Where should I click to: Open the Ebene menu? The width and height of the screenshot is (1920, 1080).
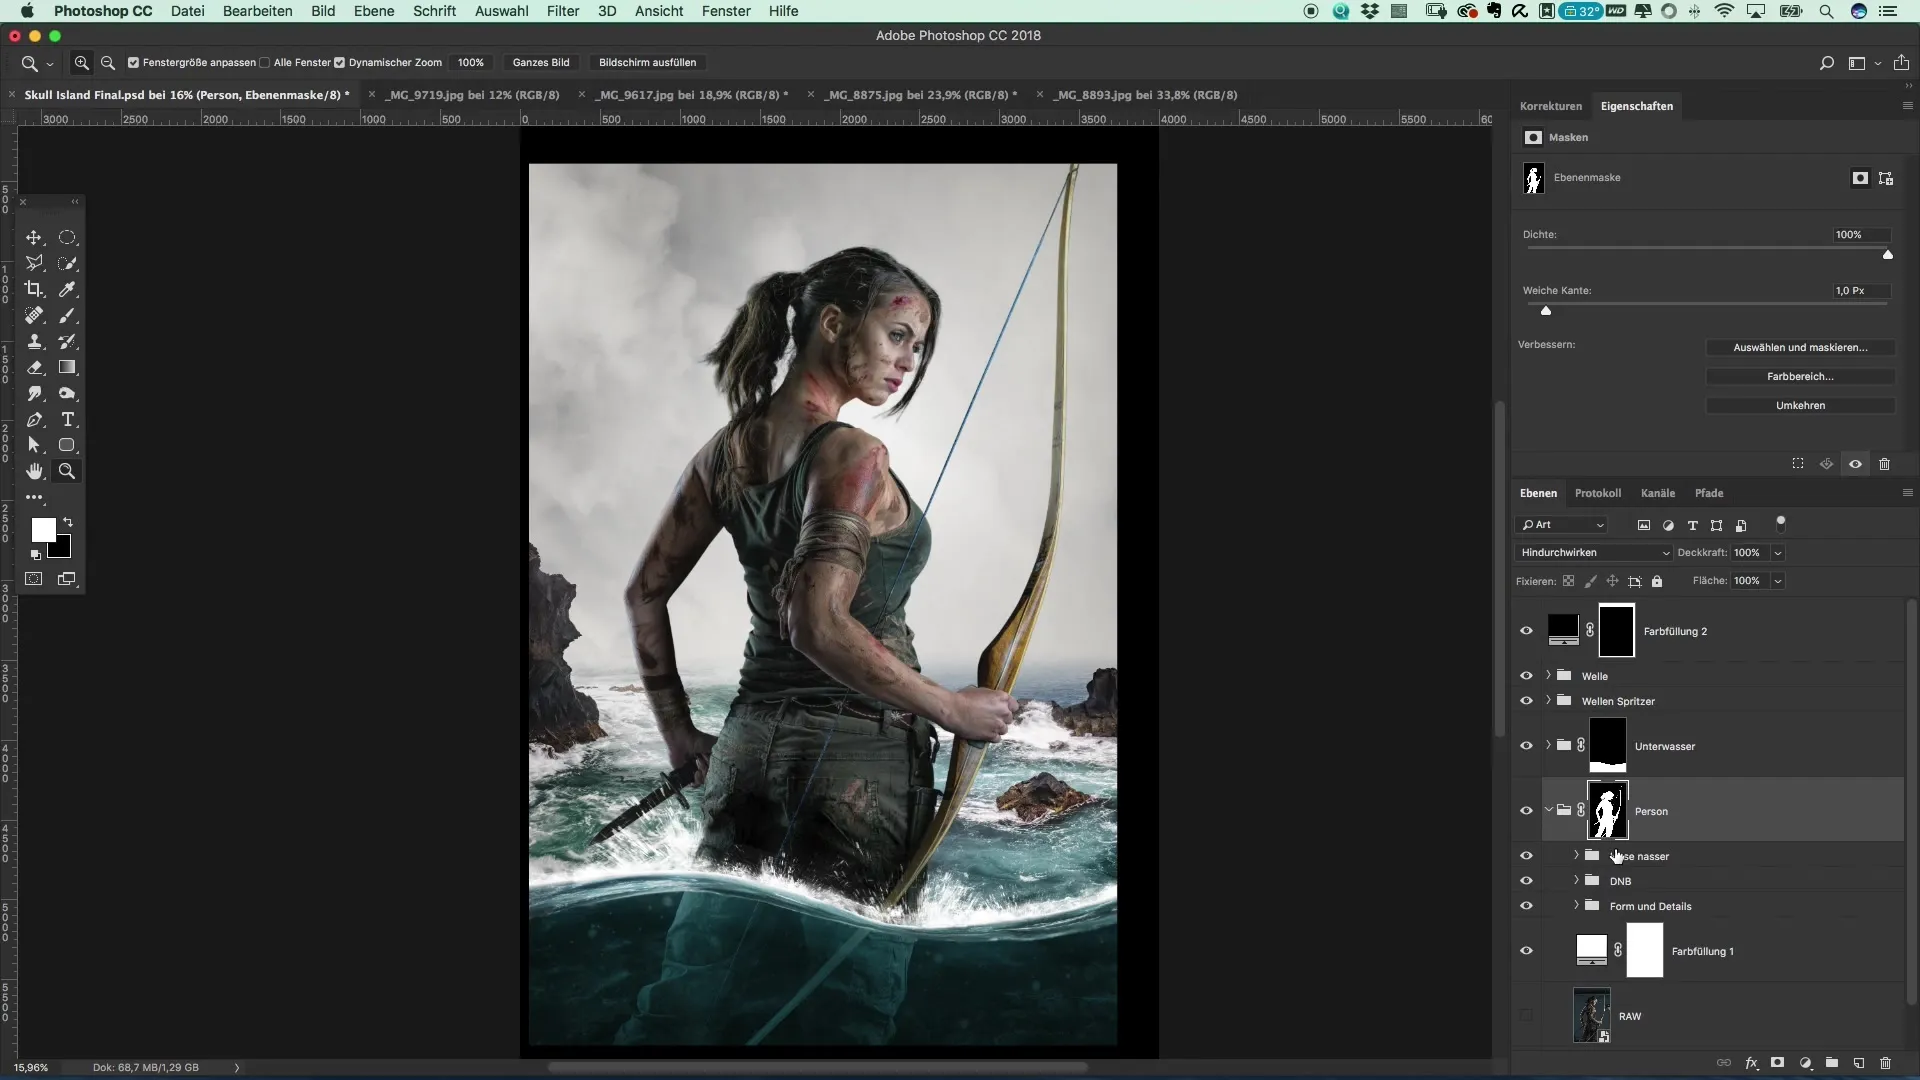(x=373, y=11)
